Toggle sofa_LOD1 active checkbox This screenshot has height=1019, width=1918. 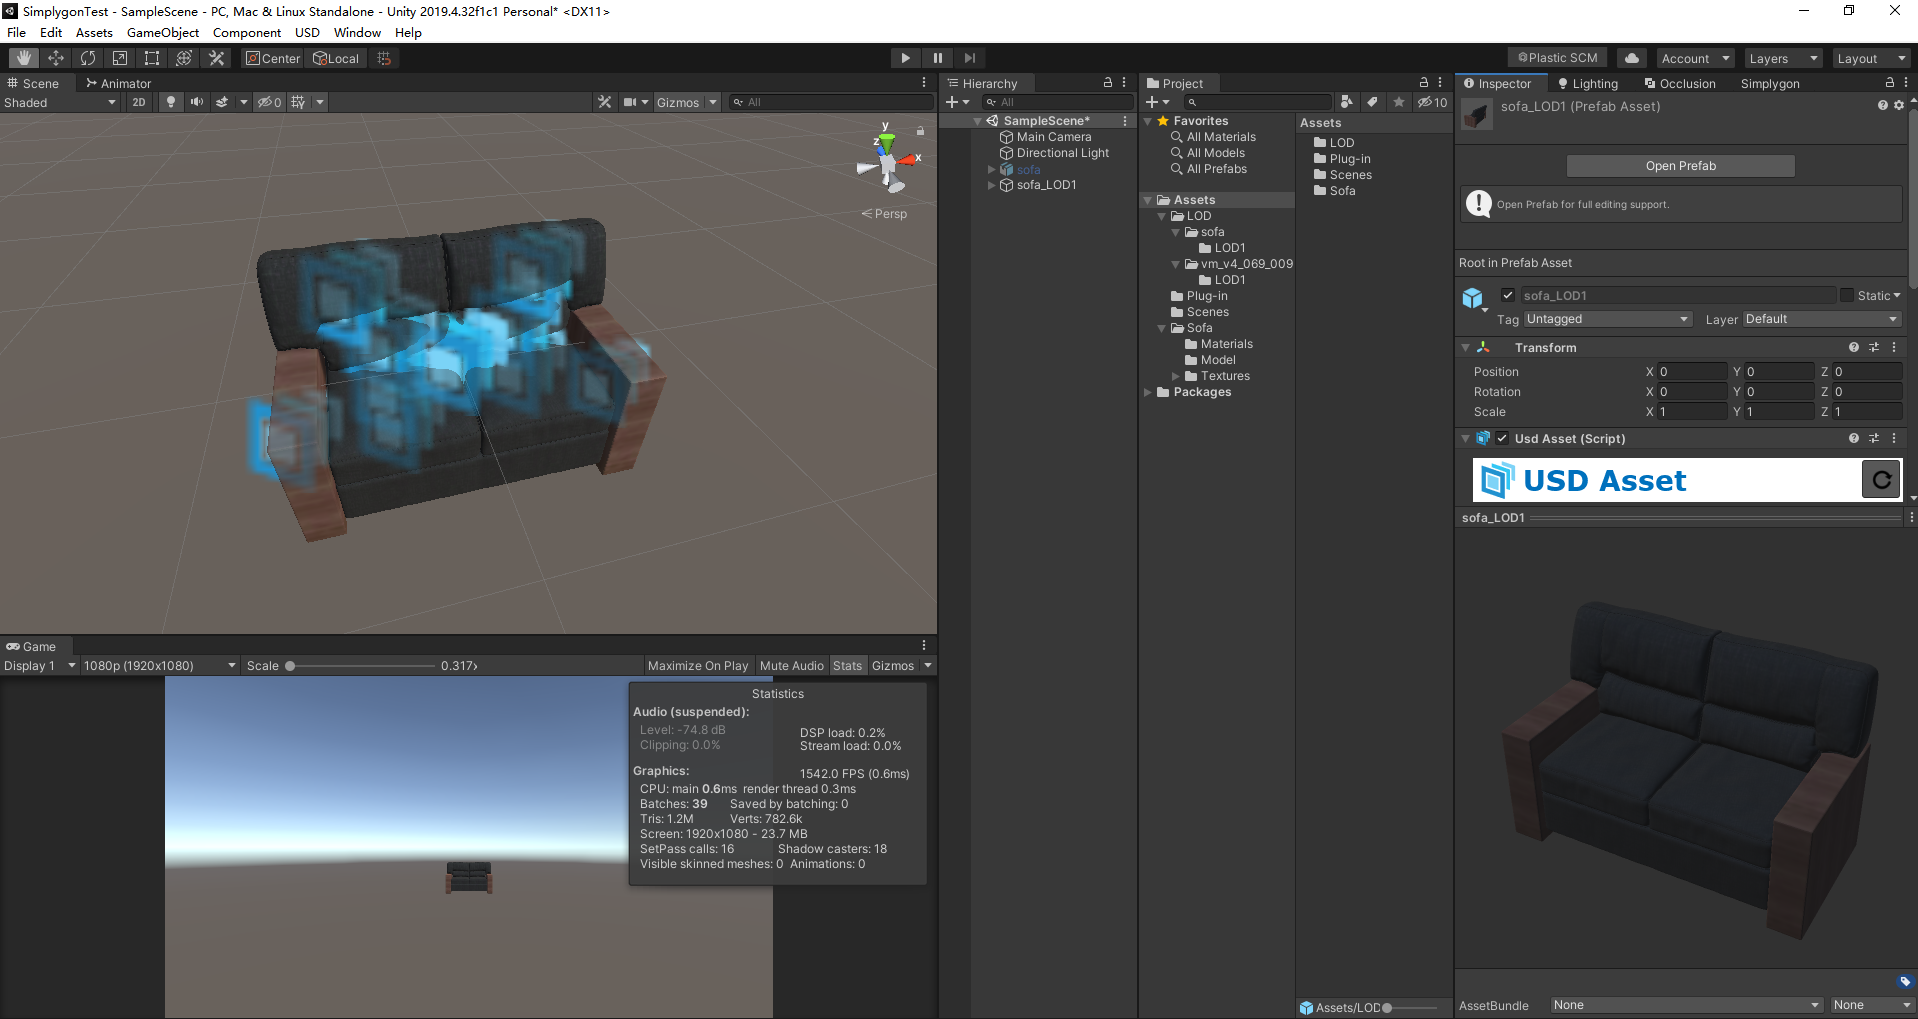point(1508,295)
